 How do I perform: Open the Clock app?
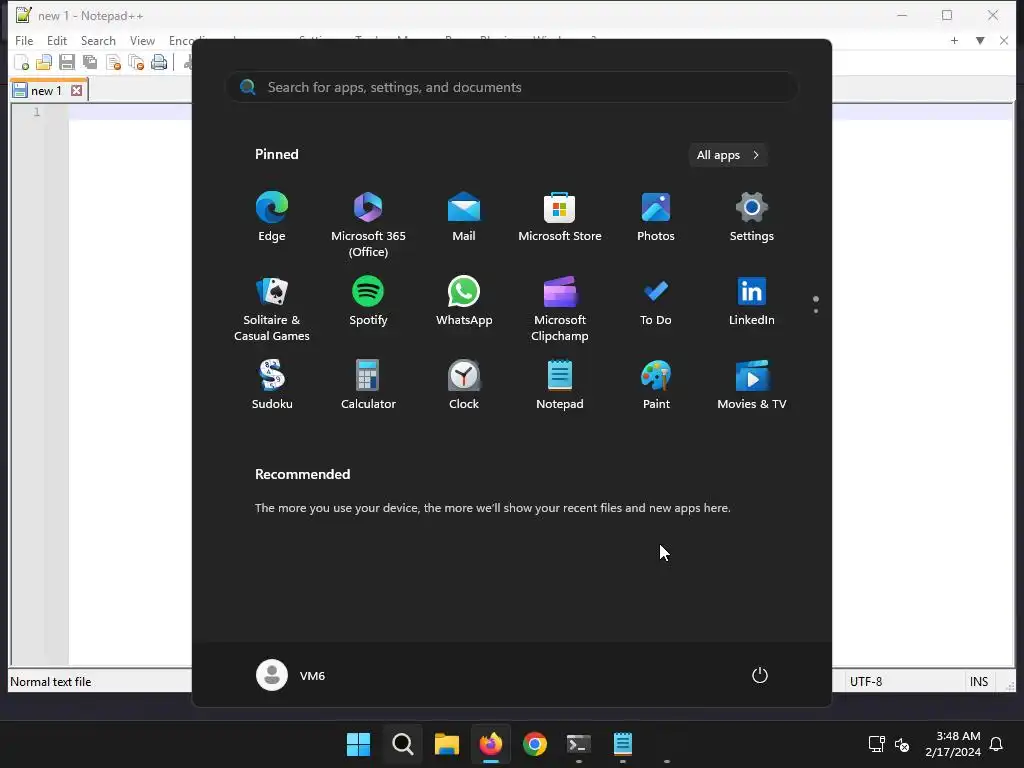464,385
